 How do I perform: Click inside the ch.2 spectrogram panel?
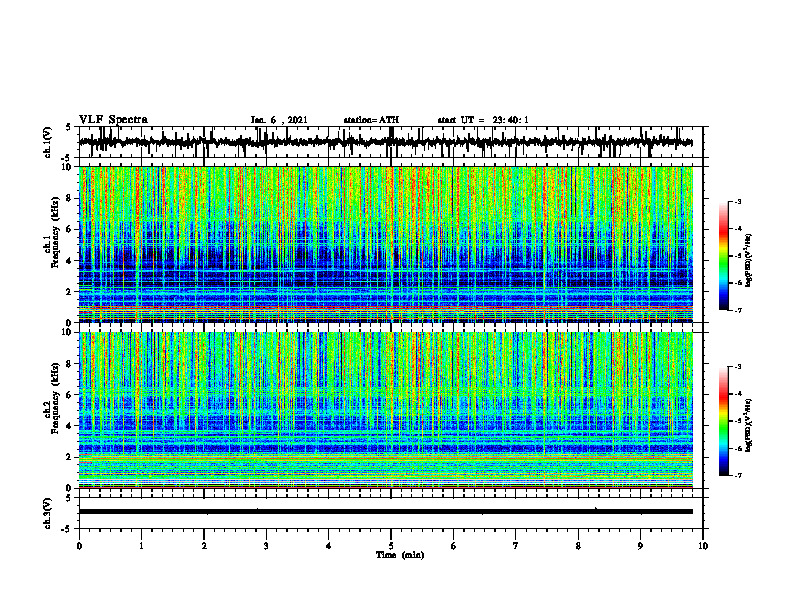(385, 410)
